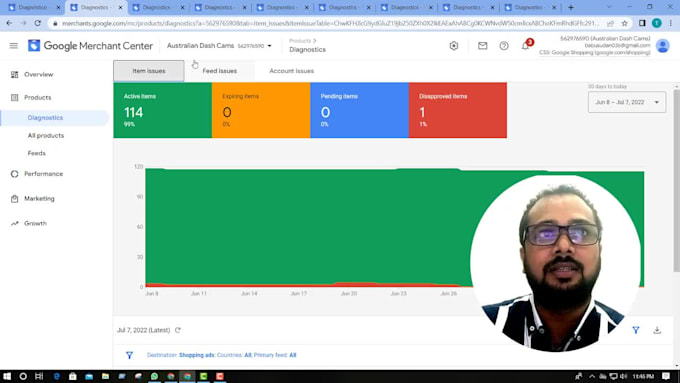Screen dimensions: 680x383
Task: Open a new browser tab
Action: 571,7
